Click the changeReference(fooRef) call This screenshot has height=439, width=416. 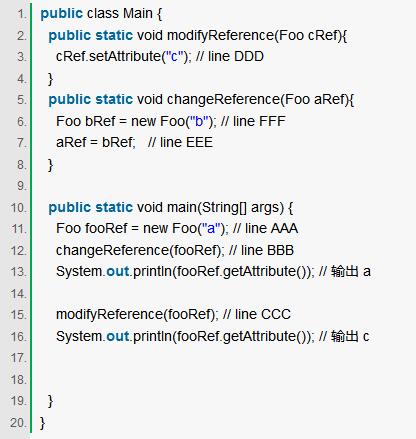pos(140,250)
